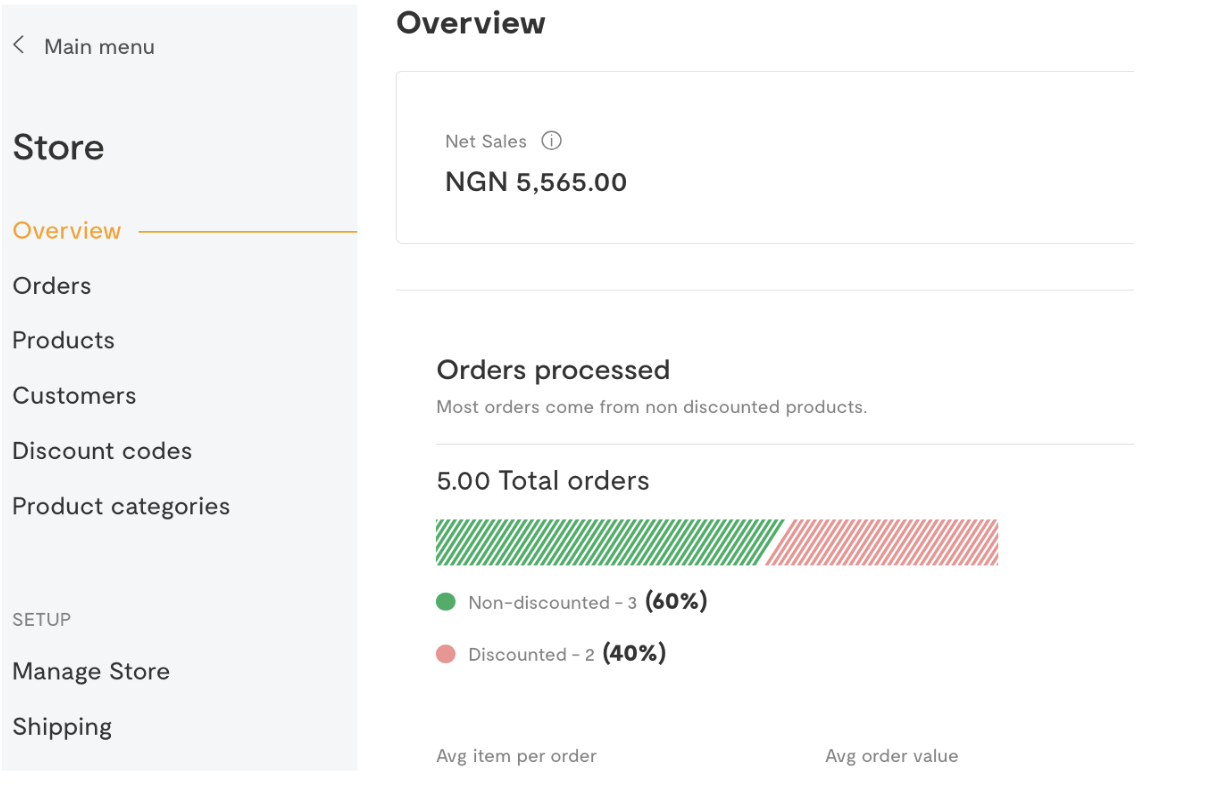Image resolution: width=1232 pixels, height=790 pixels.
Task: Click the back chevron beside Main menu
Action: (x=19, y=46)
